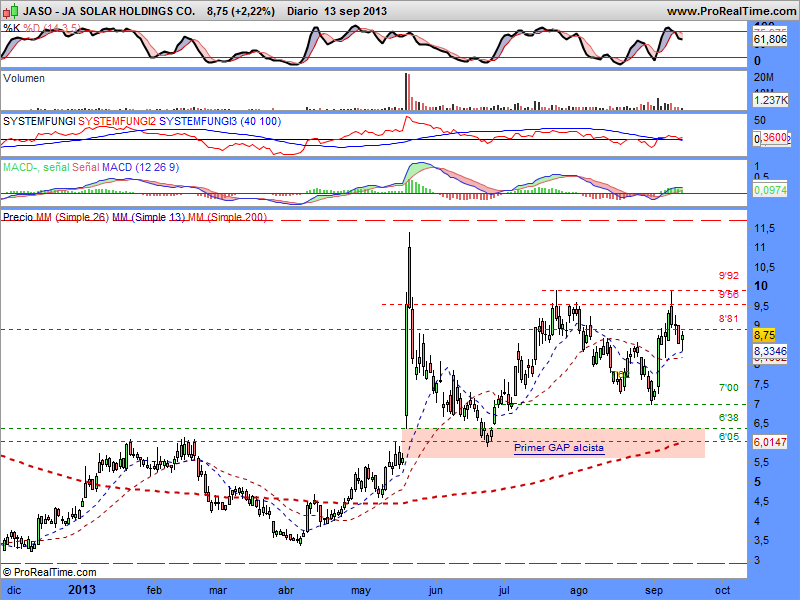Click the bold 10 tick on price scale
Screen dimensions: 800x600
tap(761, 286)
